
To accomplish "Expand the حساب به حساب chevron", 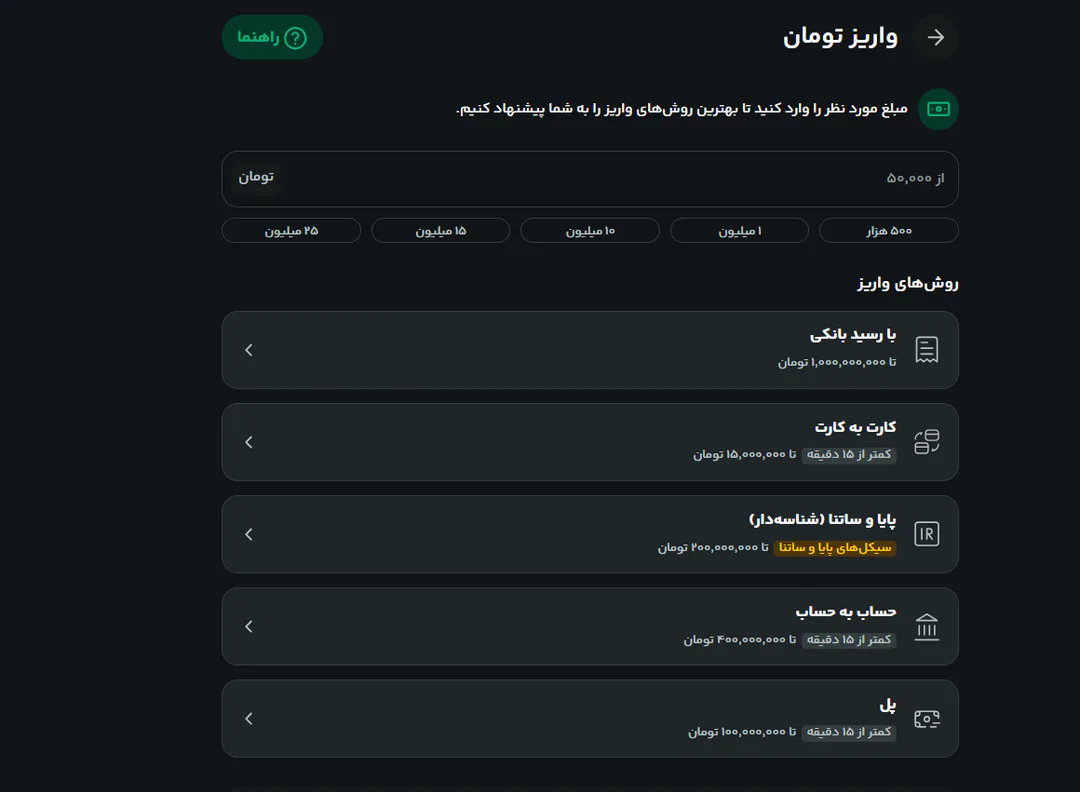I will click(249, 626).
